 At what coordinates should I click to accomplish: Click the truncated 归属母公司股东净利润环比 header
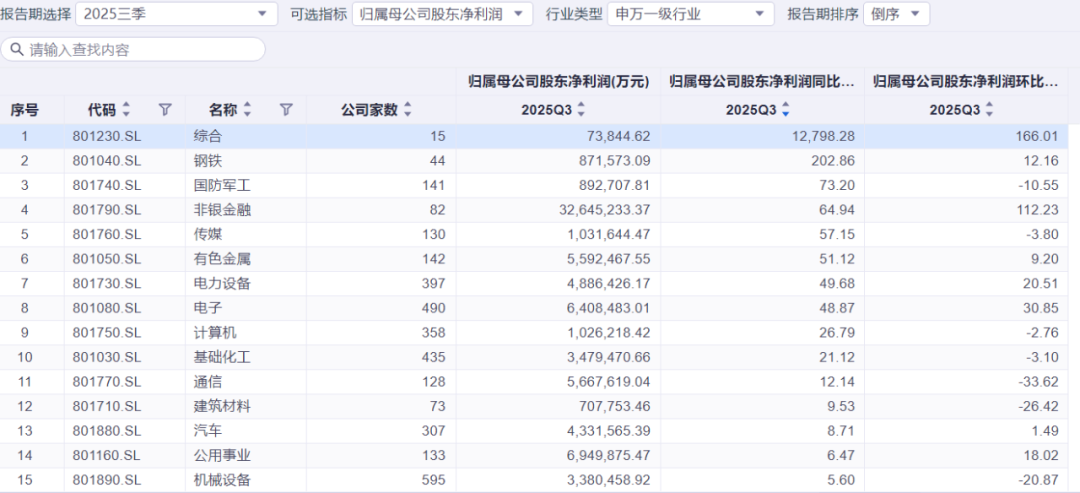click(x=966, y=82)
